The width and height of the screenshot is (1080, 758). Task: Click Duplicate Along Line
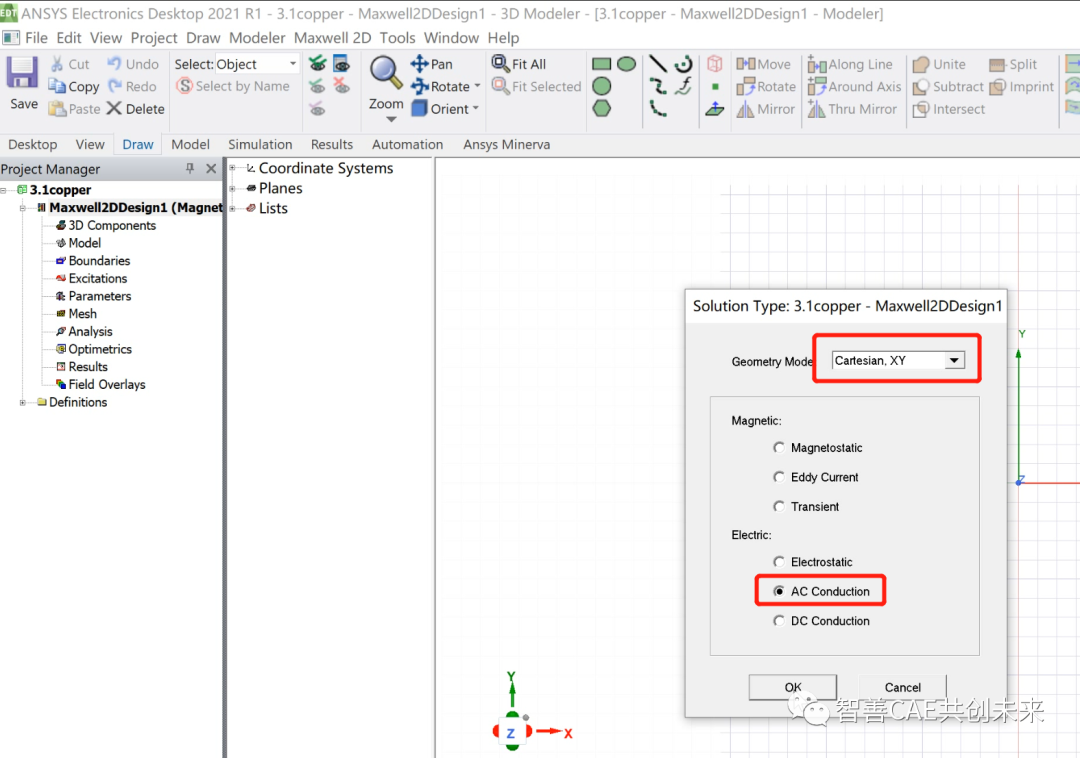850,64
